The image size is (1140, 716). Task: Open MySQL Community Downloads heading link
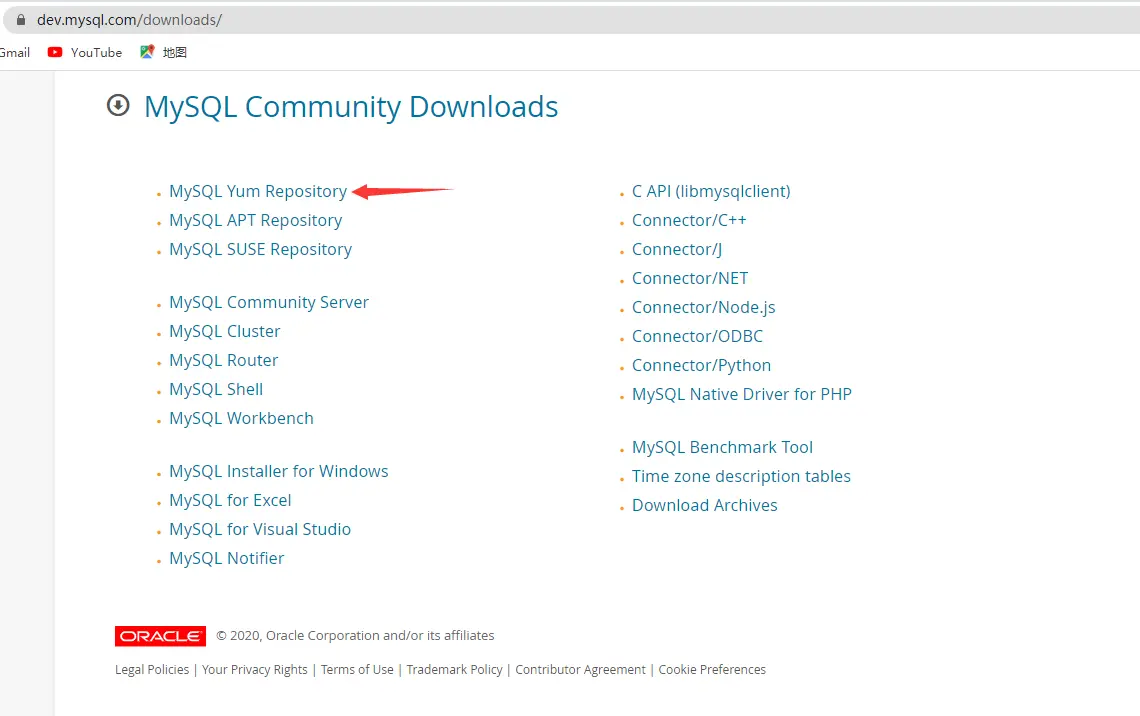[351, 107]
